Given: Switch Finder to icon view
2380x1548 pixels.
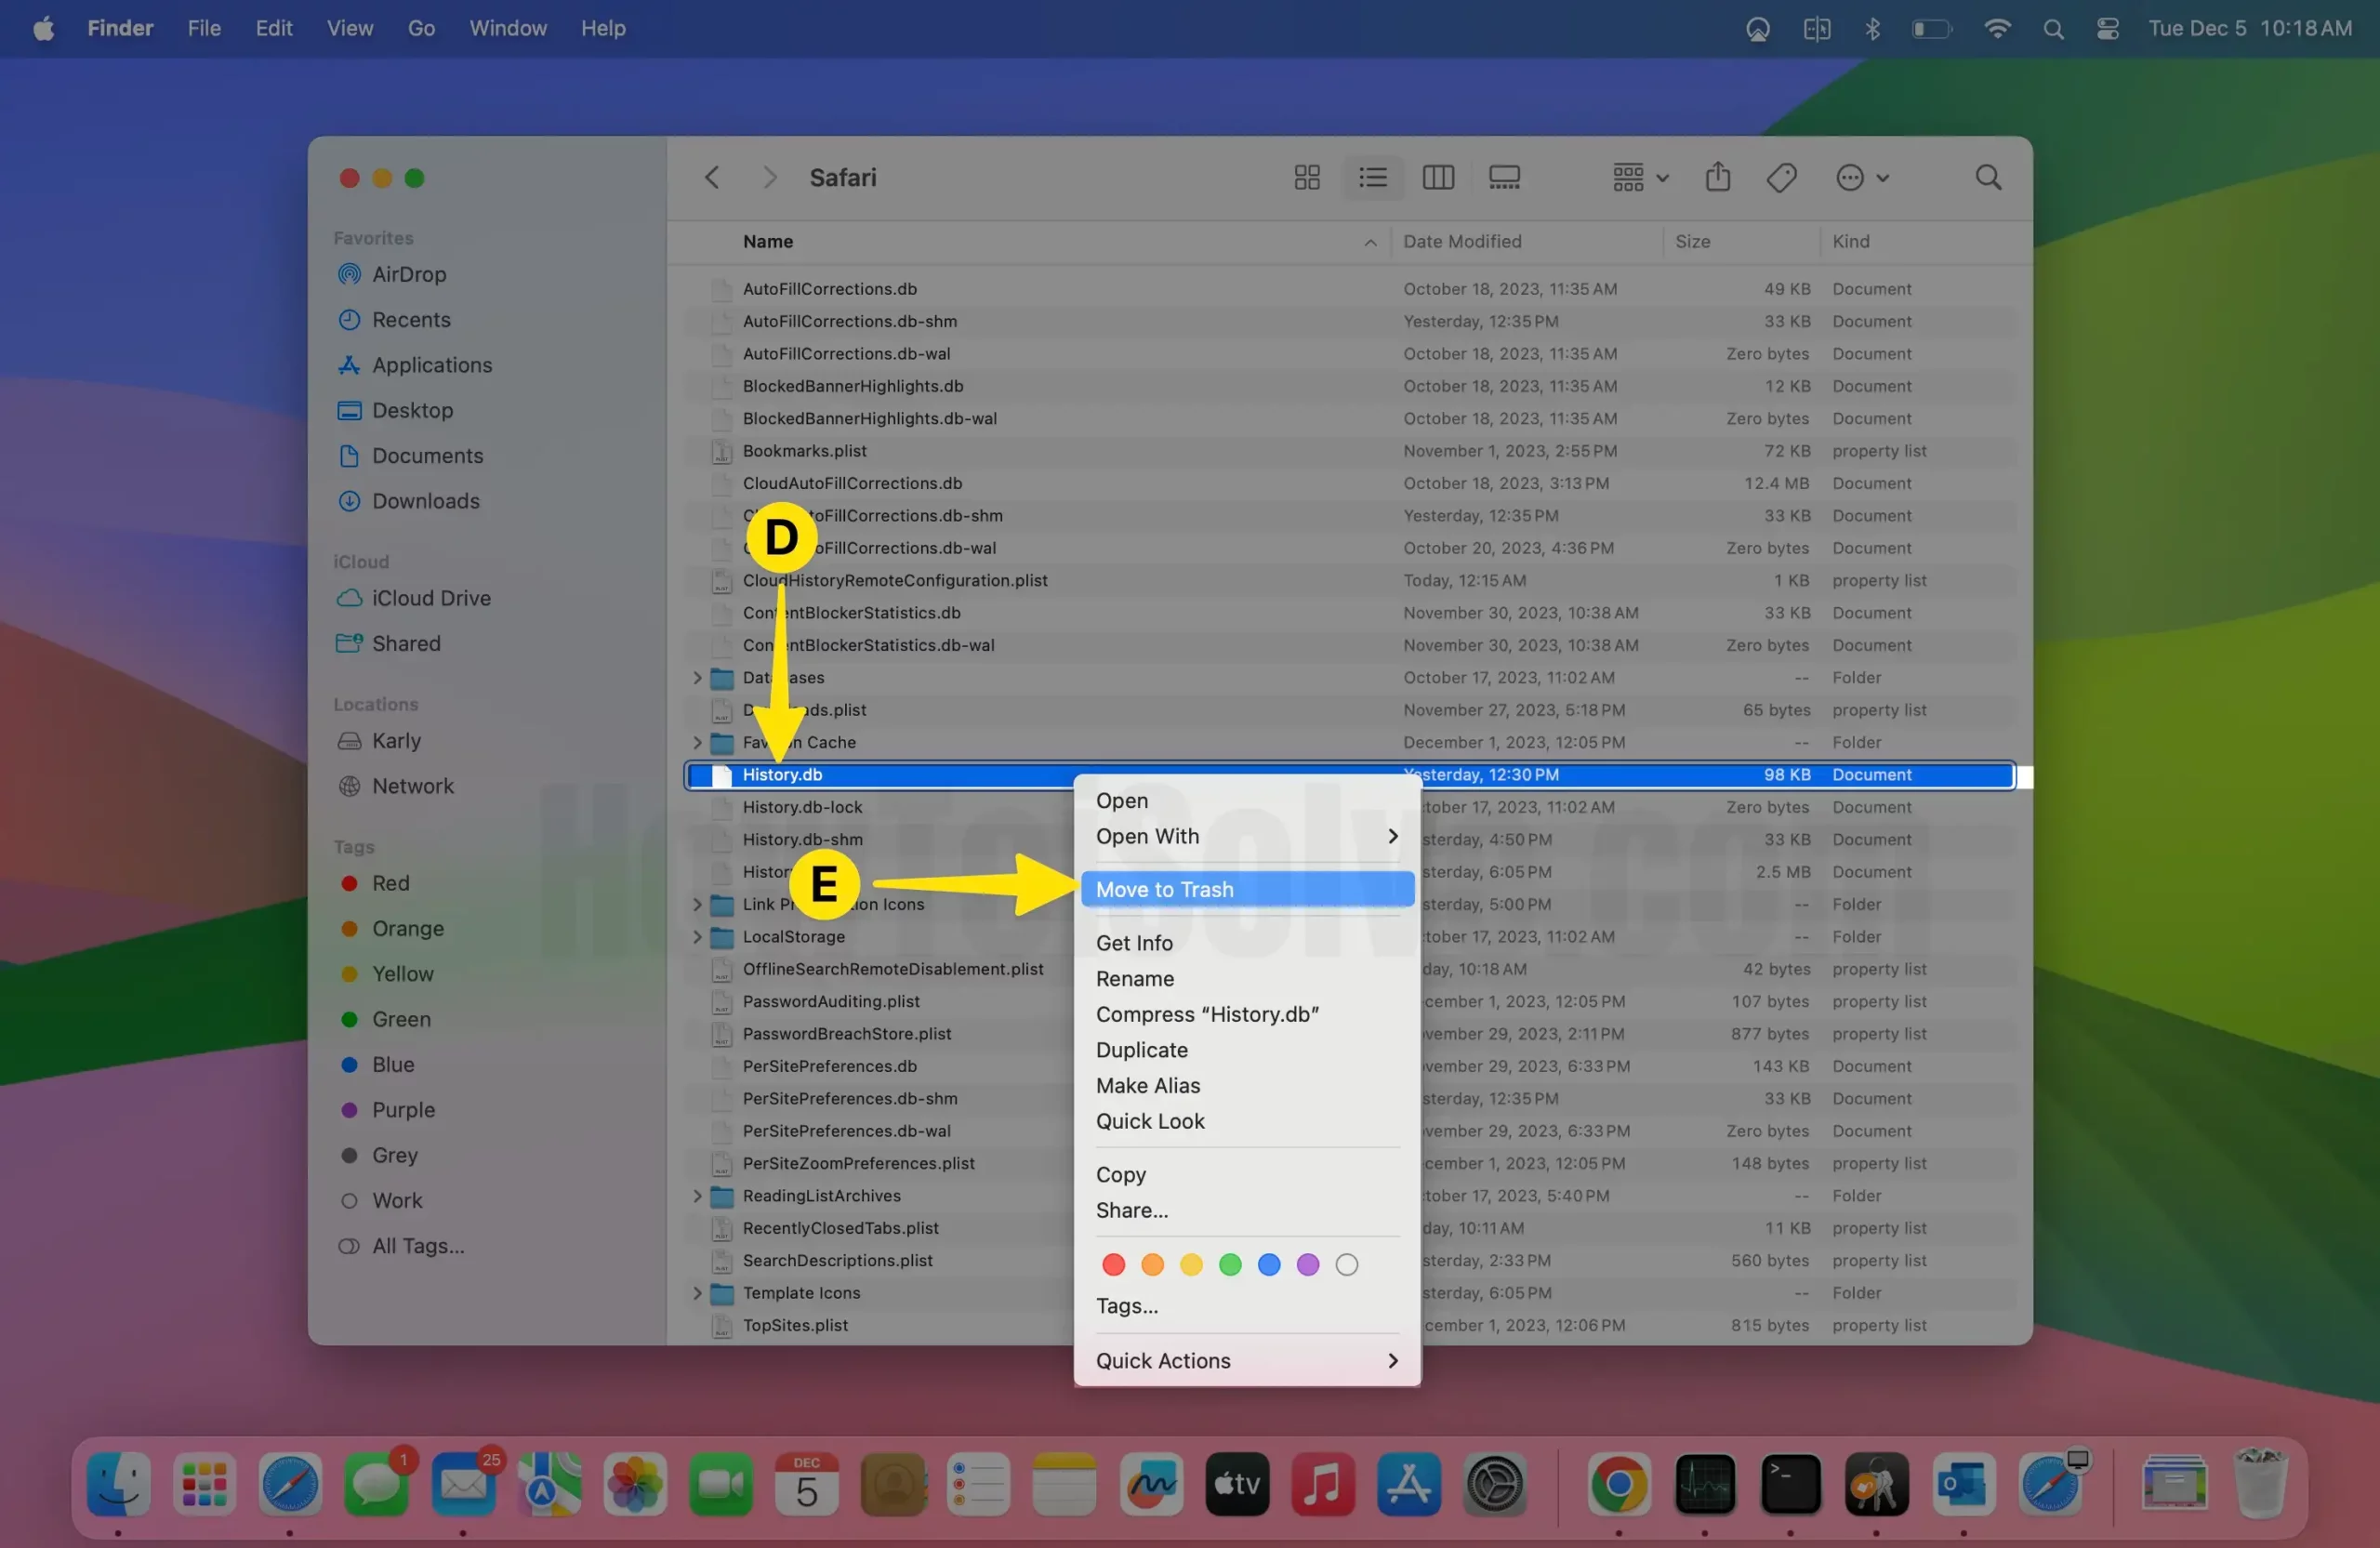Looking at the screenshot, I should coord(1306,177).
